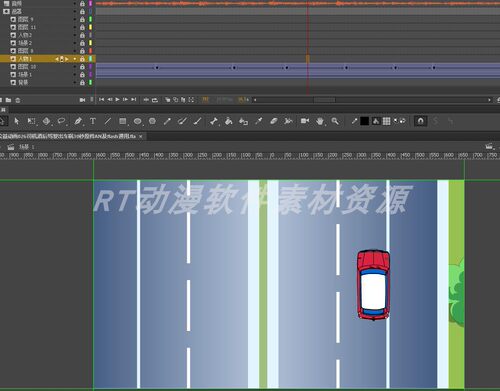Click the timeline scrollbar right arrow
The height and width of the screenshot is (391, 500).
pyautogui.click(x=489, y=100)
